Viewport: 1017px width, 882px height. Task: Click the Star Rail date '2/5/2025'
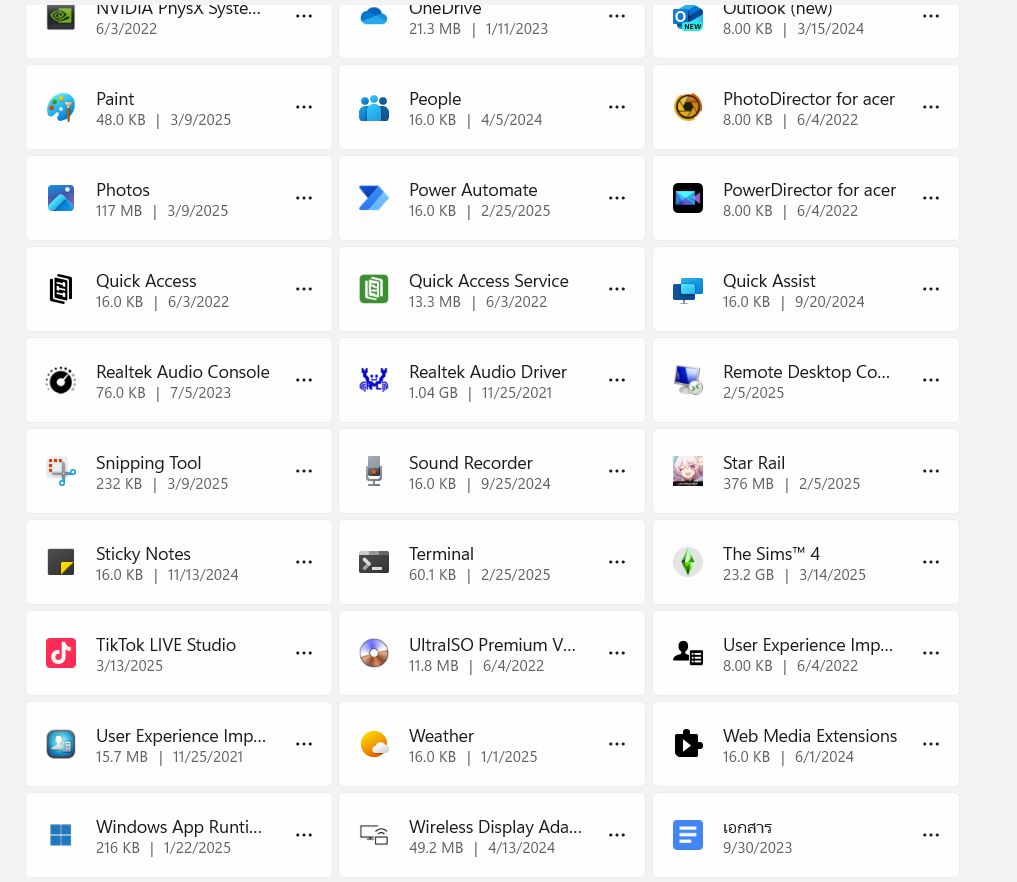(830, 484)
